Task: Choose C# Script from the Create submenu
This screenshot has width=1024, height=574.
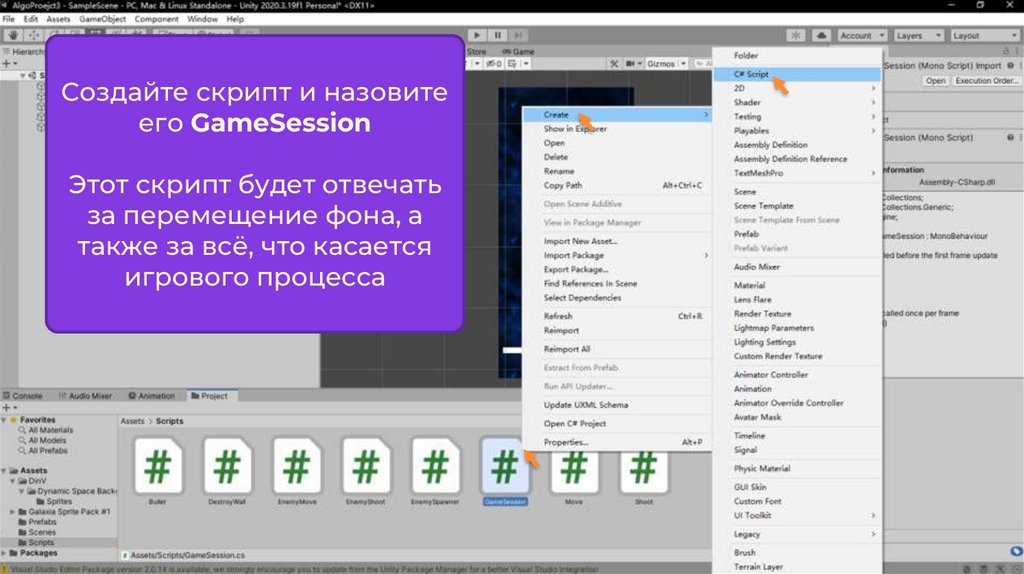Action: point(797,74)
